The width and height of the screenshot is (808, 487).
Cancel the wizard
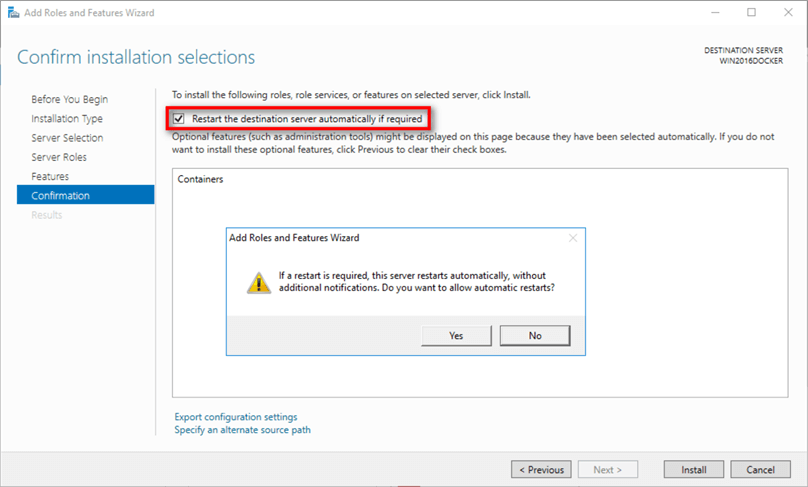point(767,469)
